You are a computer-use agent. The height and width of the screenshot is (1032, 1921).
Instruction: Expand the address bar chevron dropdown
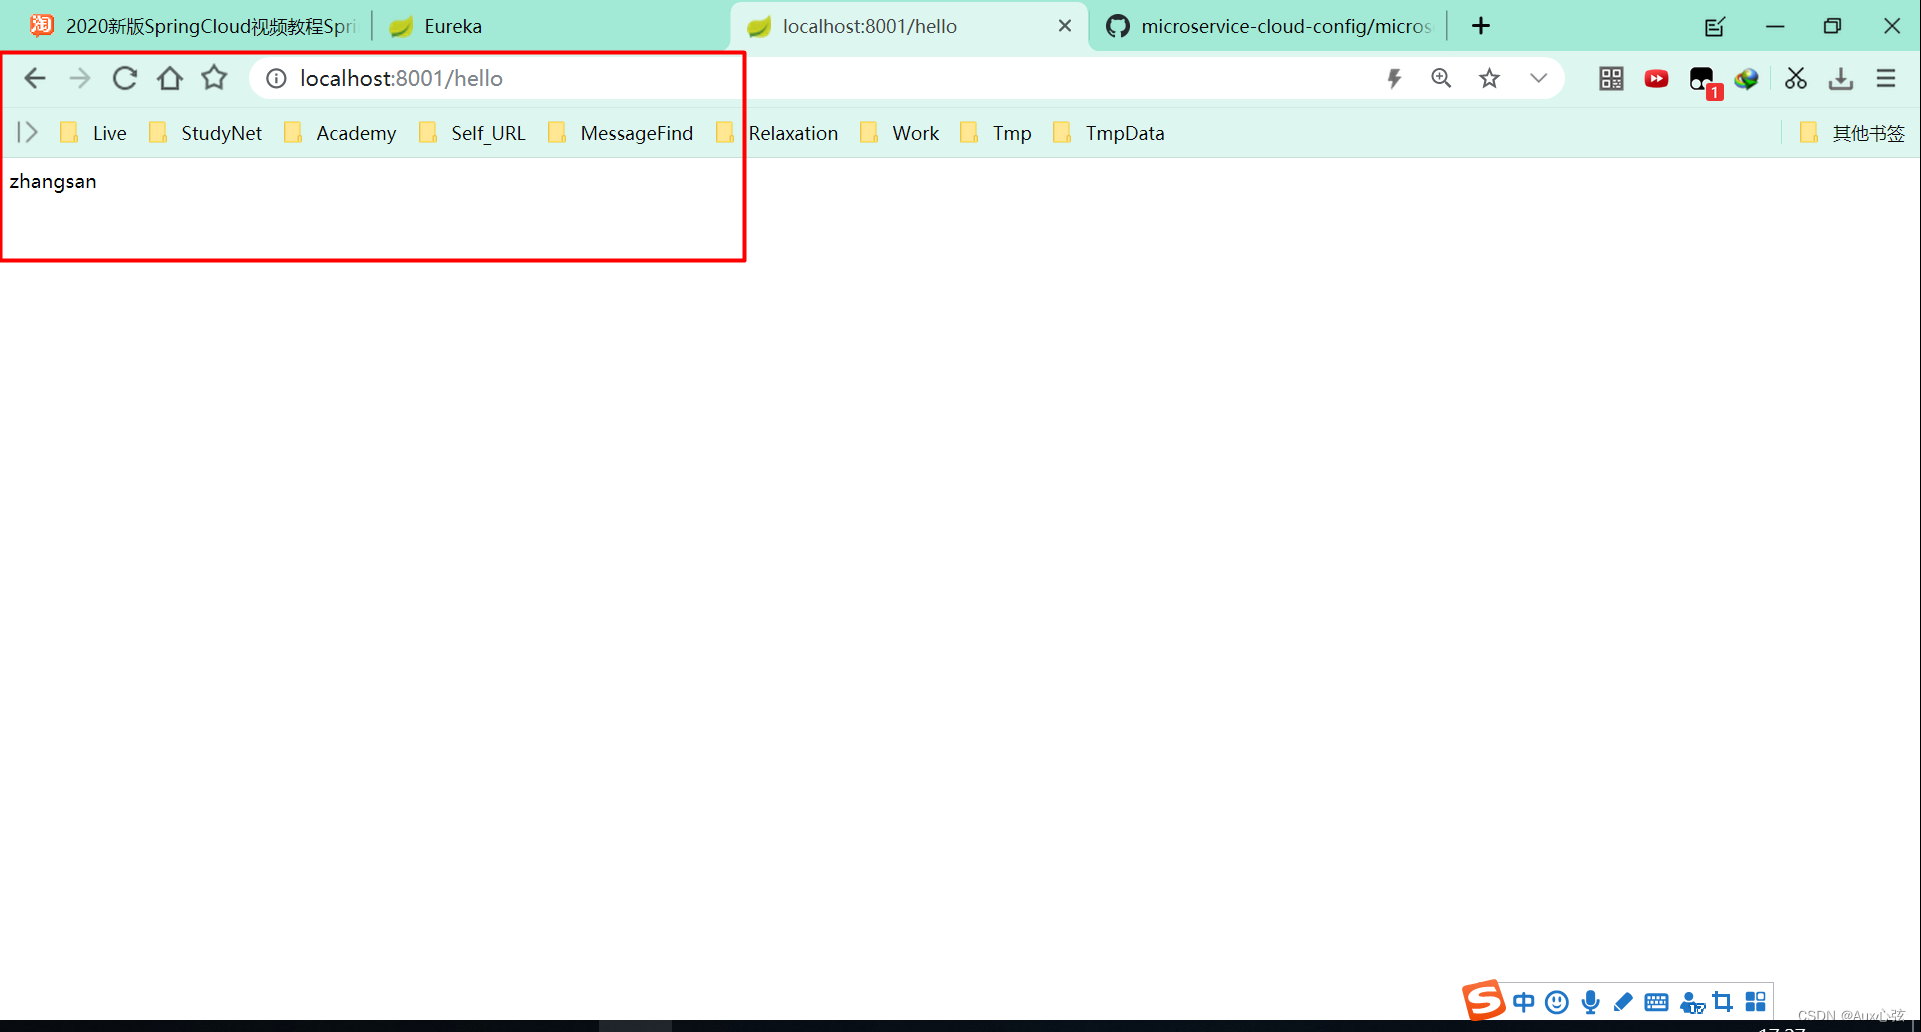1538,78
